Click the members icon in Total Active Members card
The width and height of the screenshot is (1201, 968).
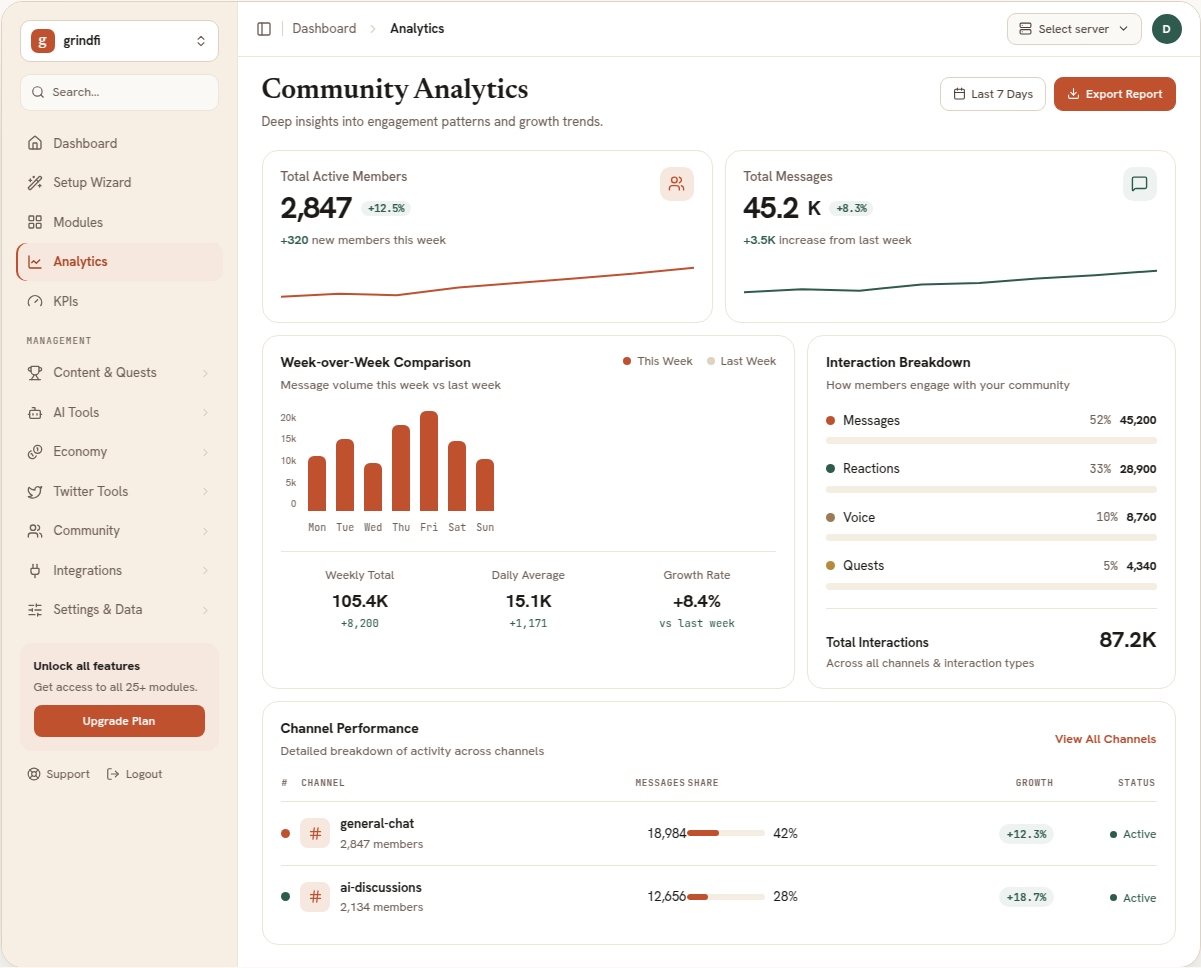click(677, 184)
